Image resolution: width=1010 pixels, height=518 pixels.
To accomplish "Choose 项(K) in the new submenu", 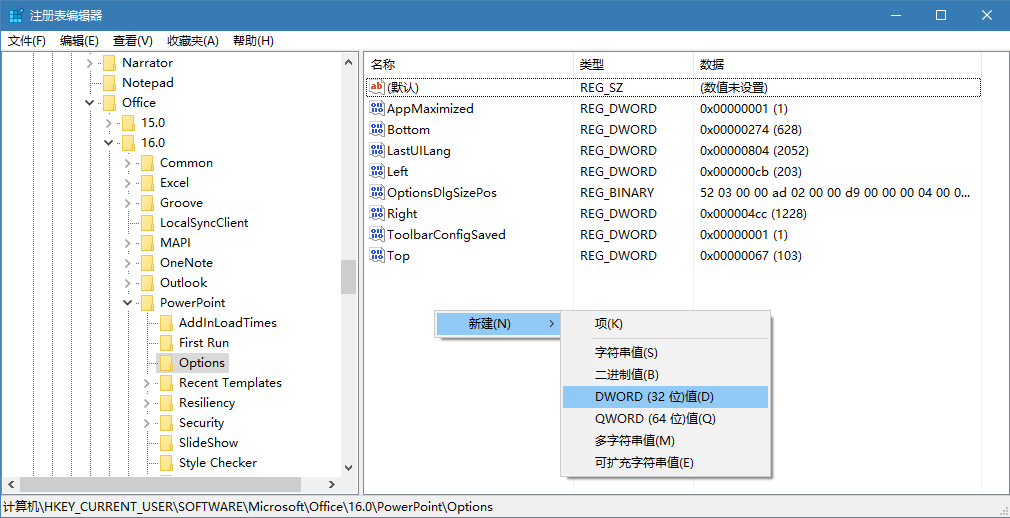I will coord(665,324).
